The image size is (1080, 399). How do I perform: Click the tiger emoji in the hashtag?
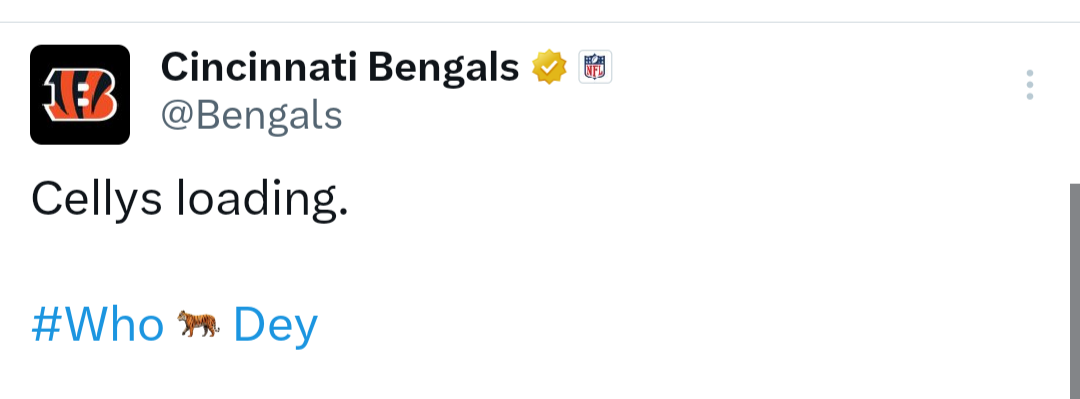[198, 323]
